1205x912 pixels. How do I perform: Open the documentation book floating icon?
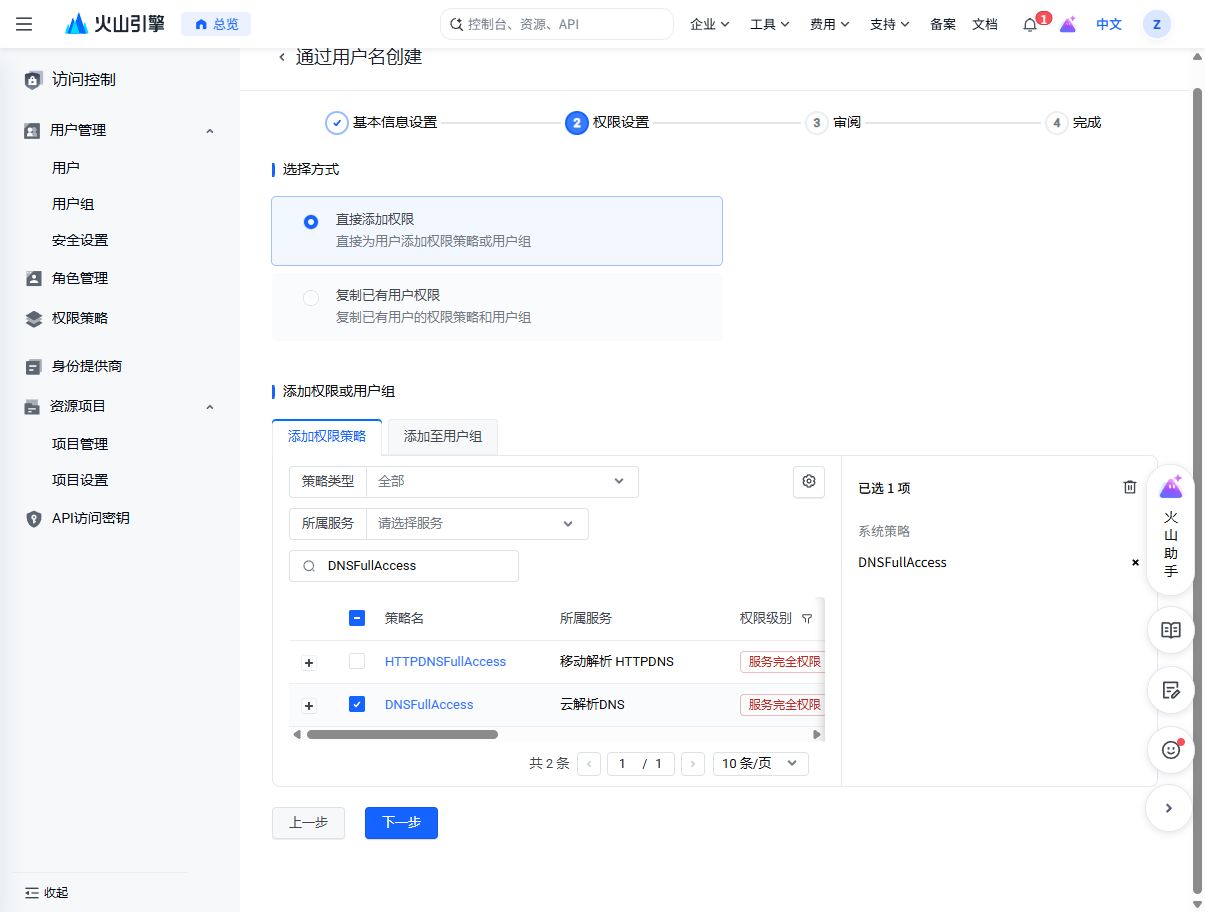point(1170,630)
